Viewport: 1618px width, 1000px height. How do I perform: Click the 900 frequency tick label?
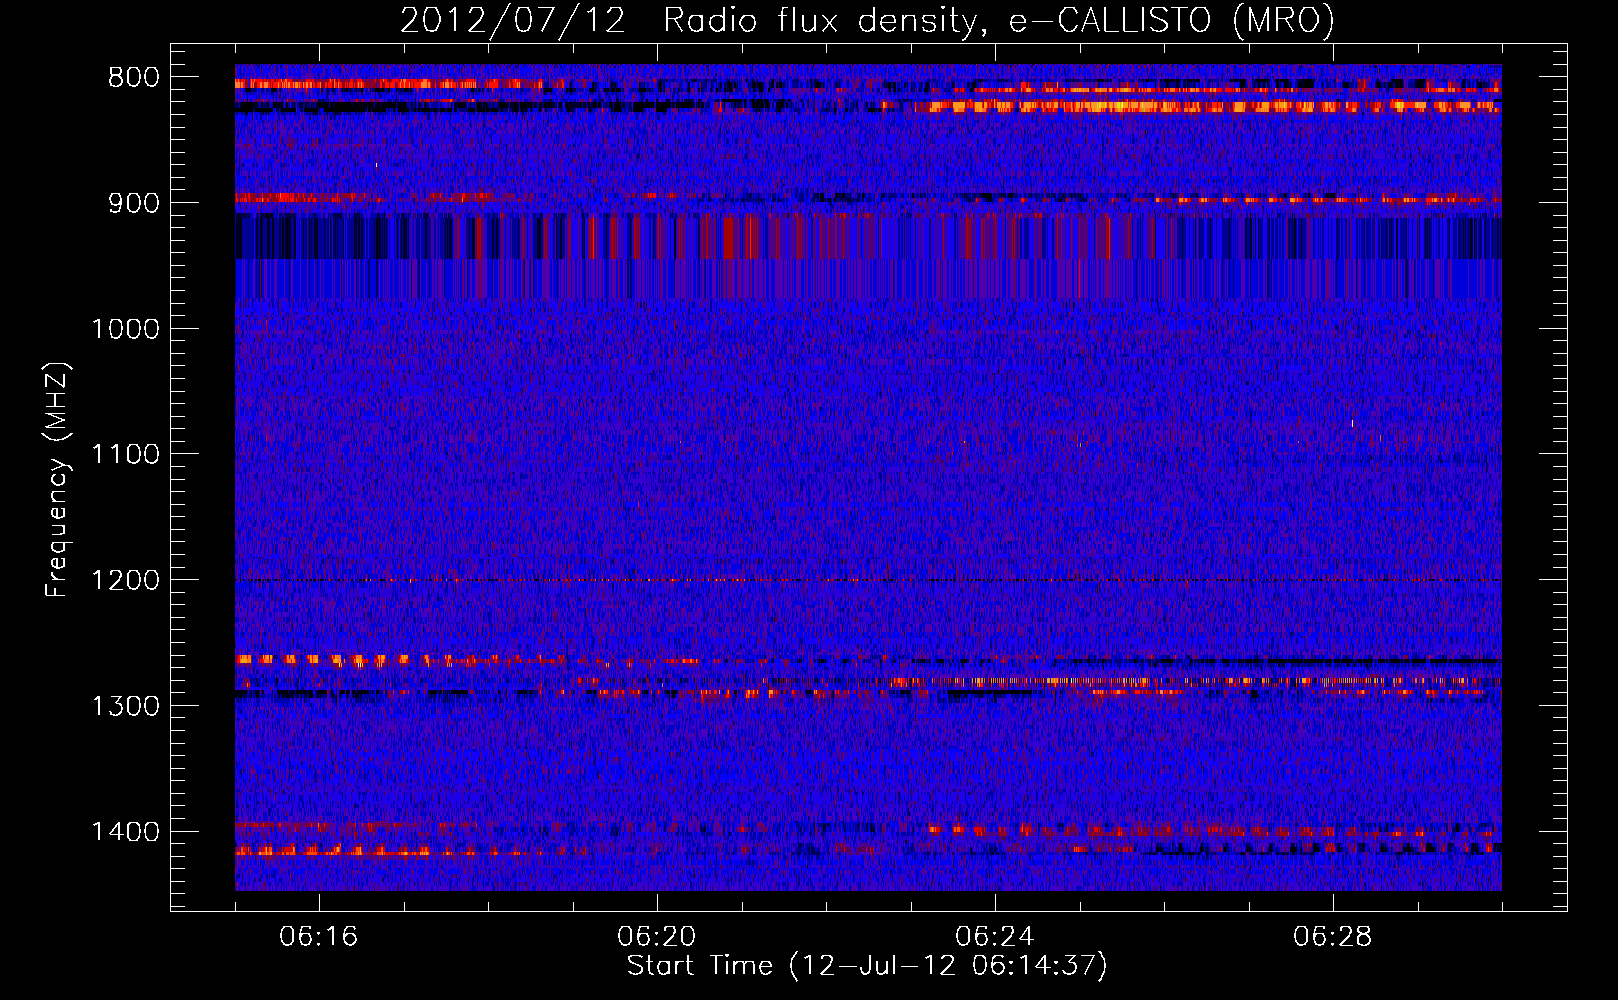pyautogui.click(x=134, y=203)
